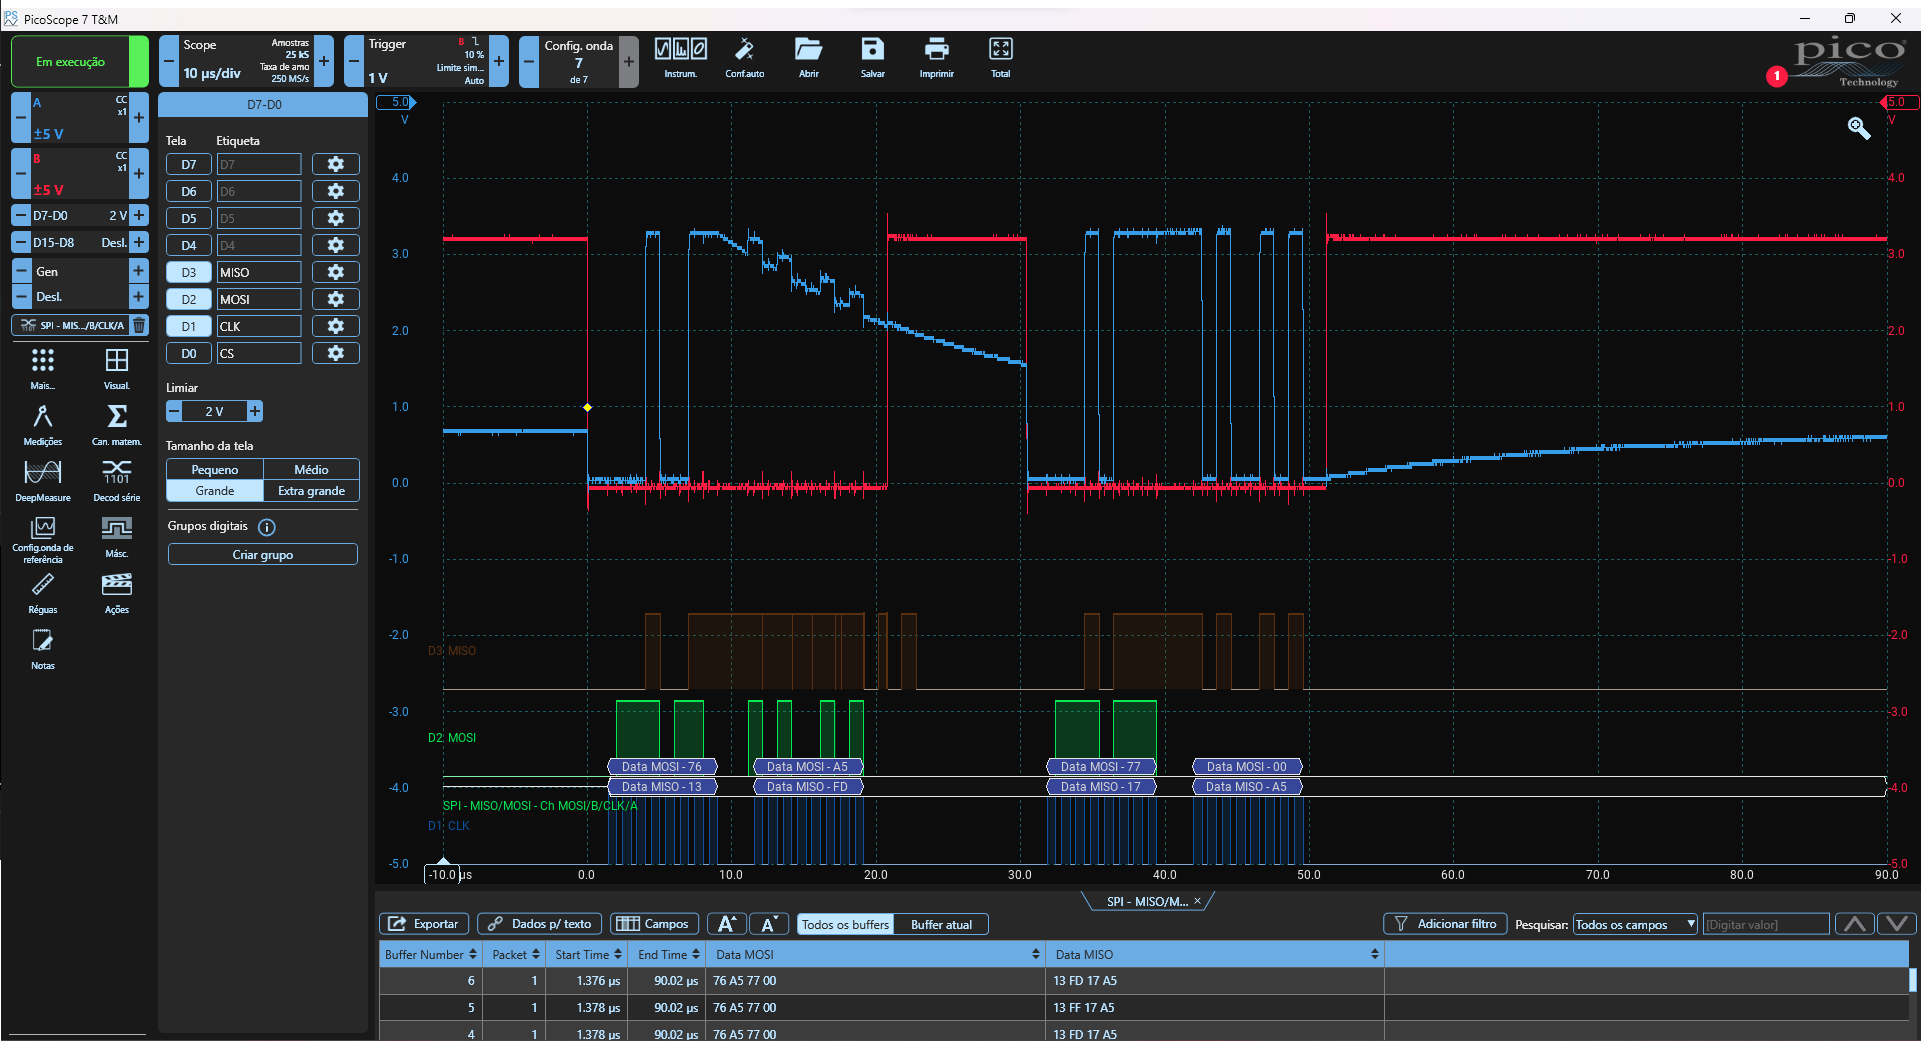Image resolution: width=1921 pixels, height=1041 pixels.
Task: Increase timebase with Scope plus button
Action: [324, 61]
